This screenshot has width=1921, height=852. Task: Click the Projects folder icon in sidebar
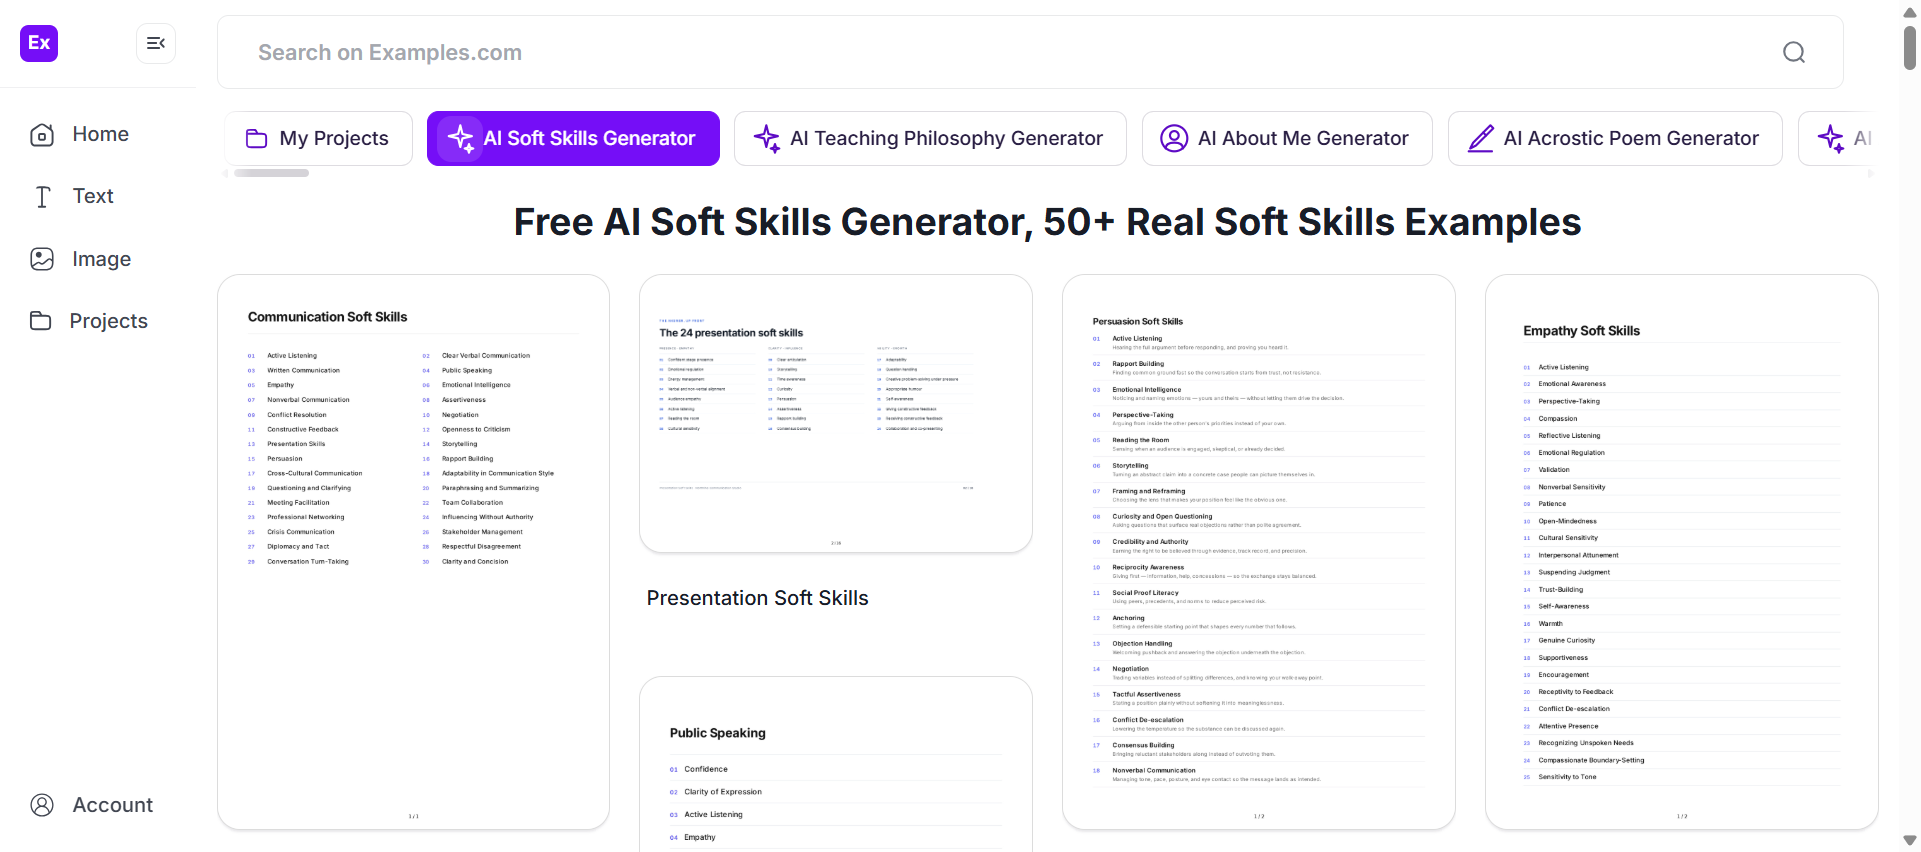click(x=41, y=321)
